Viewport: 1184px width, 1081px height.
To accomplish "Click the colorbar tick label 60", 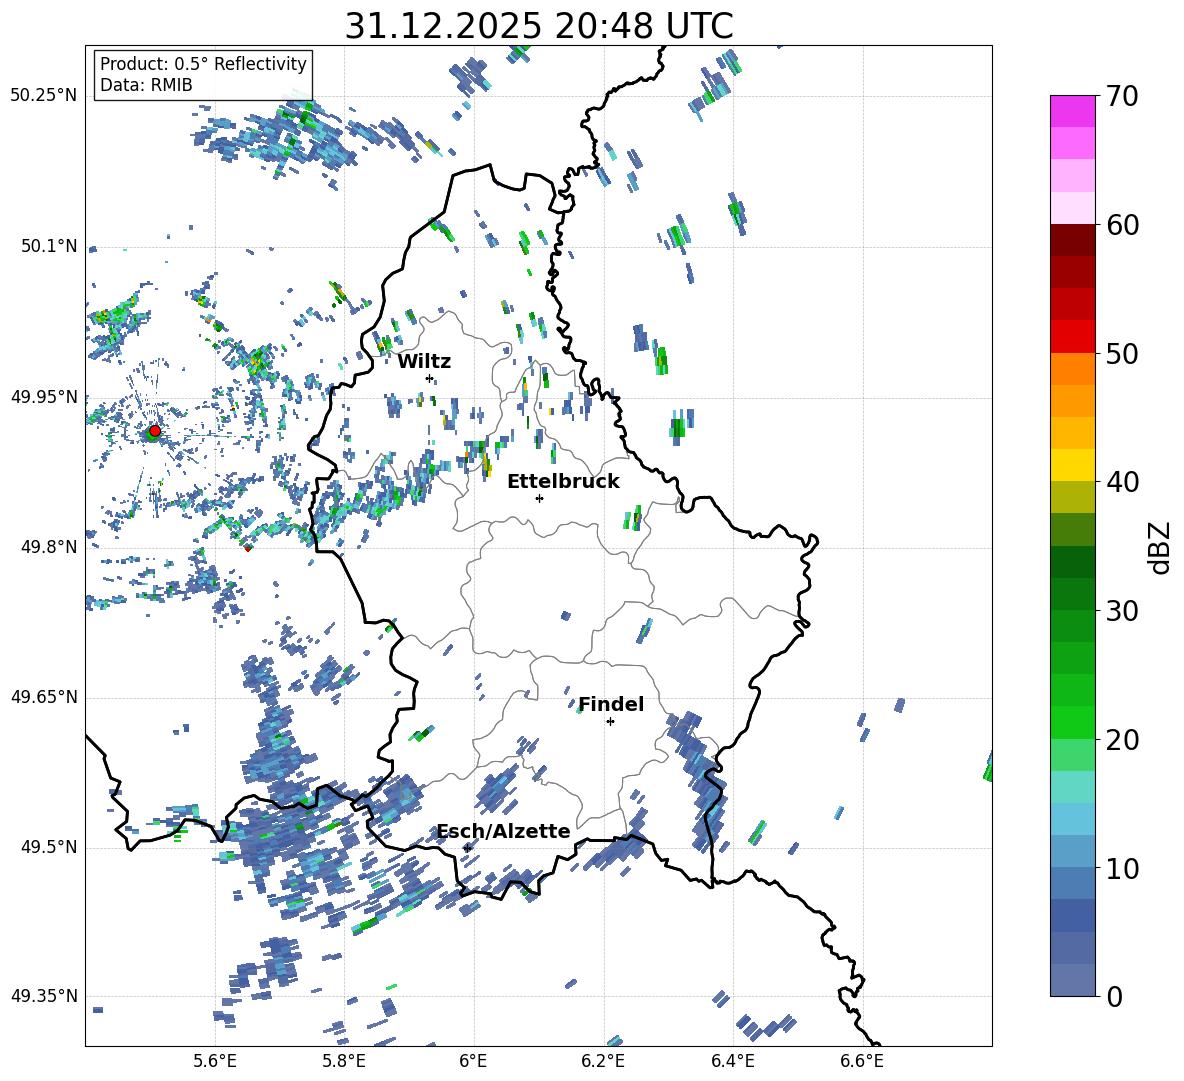I will click(x=1122, y=225).
